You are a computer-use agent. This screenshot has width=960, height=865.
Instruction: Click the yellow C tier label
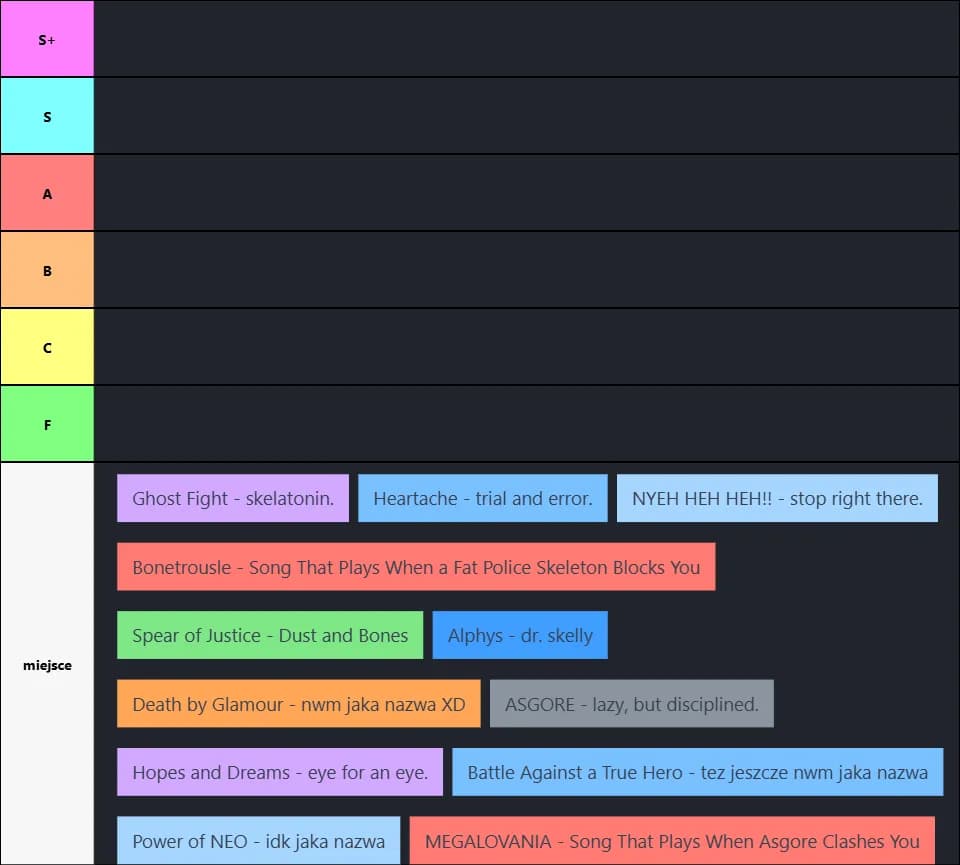pos(47,347)
